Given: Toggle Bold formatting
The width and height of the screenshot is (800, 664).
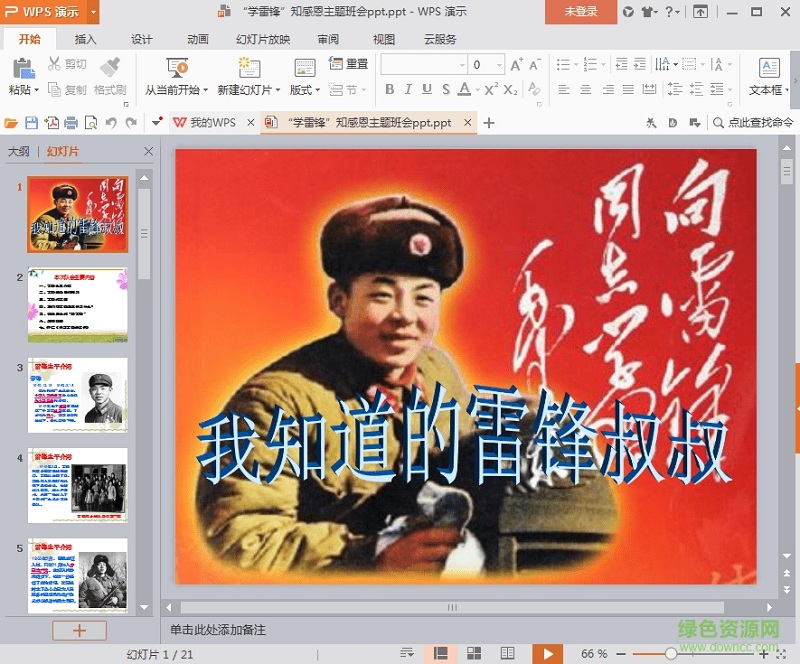Looking at the screenshot, I should pos(390,90).
